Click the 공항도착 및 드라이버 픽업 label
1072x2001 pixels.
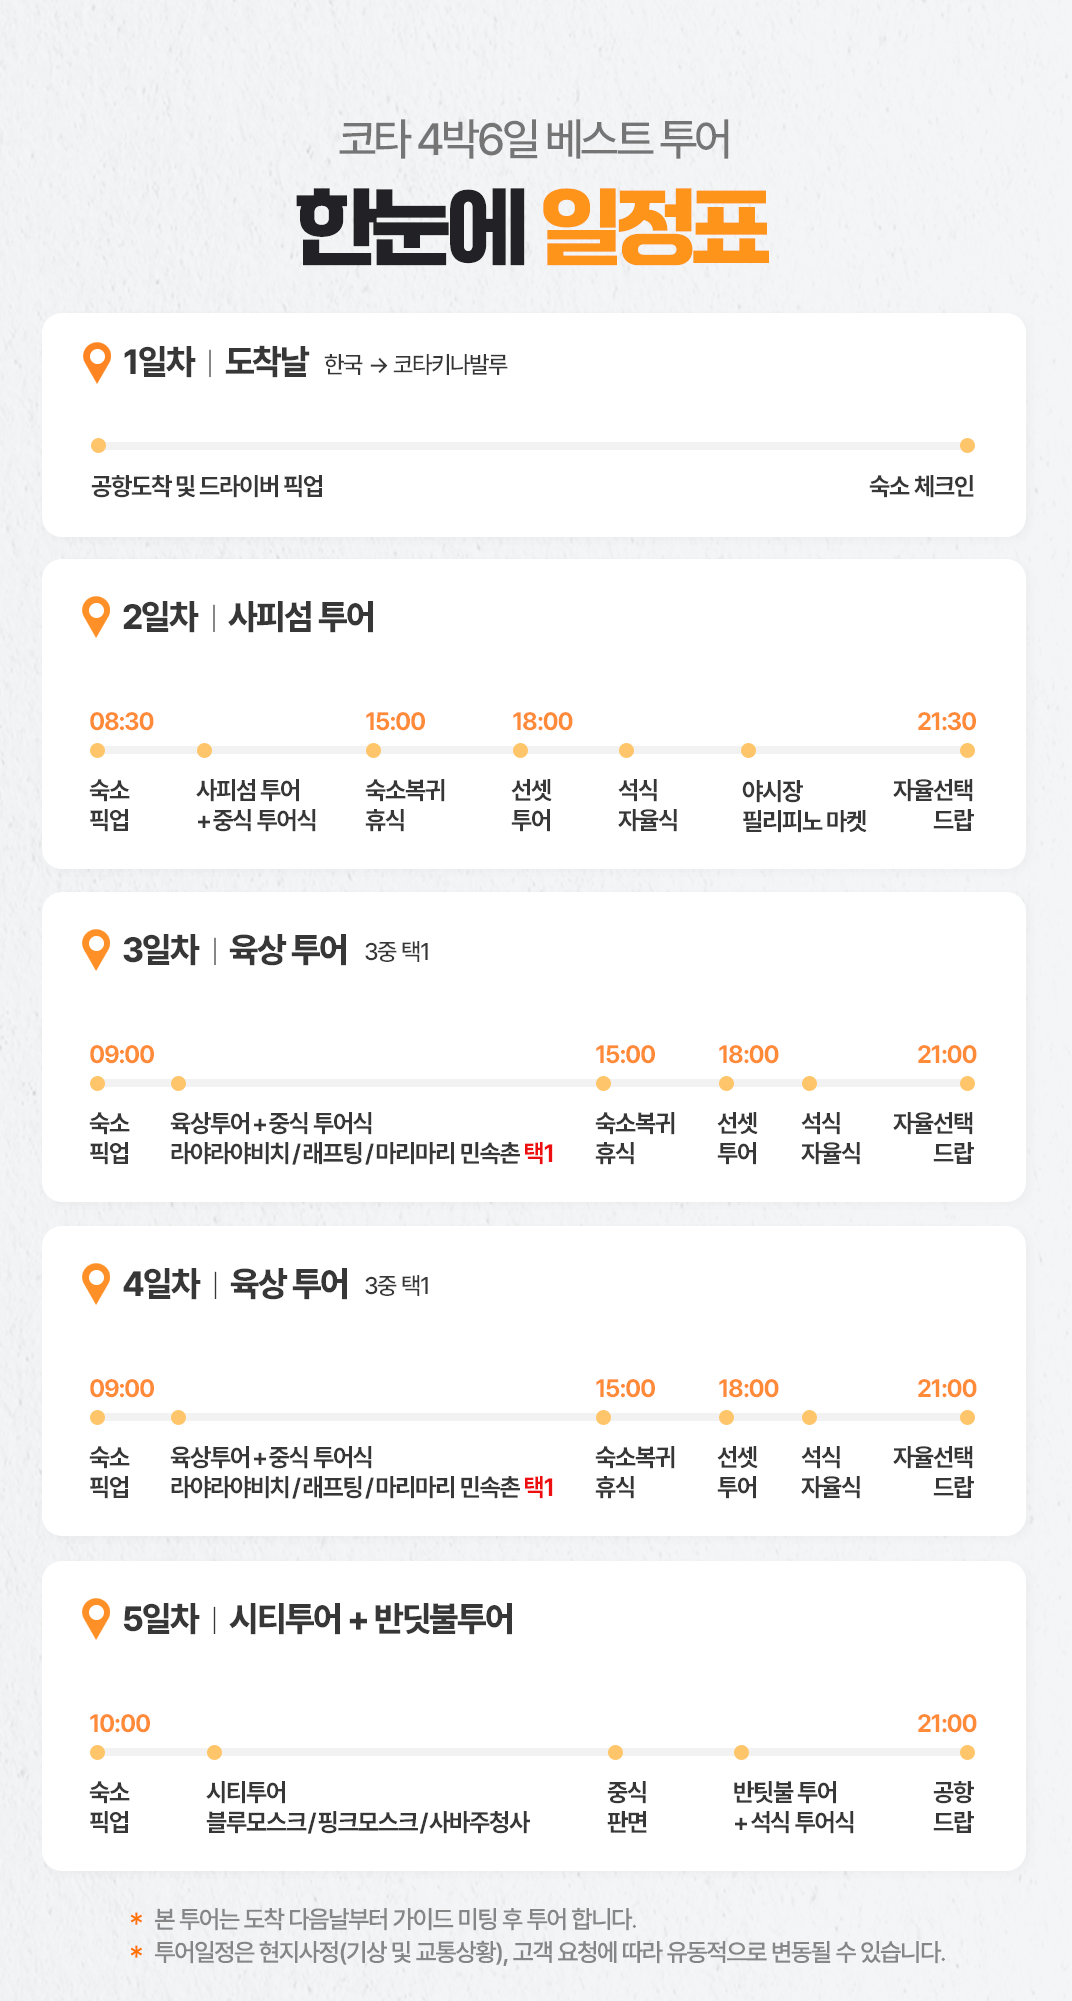tap(207, 486)
